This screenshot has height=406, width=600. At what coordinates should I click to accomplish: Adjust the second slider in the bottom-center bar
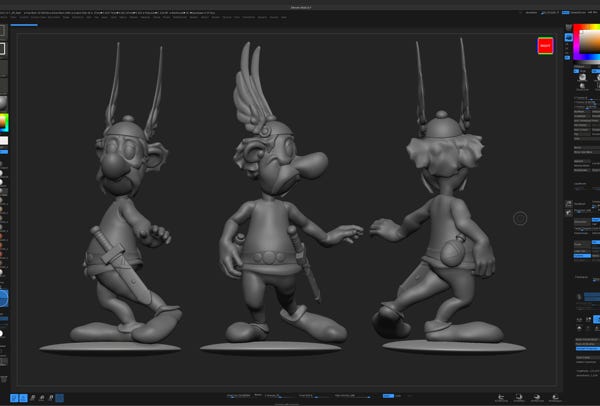click(279, 396)
